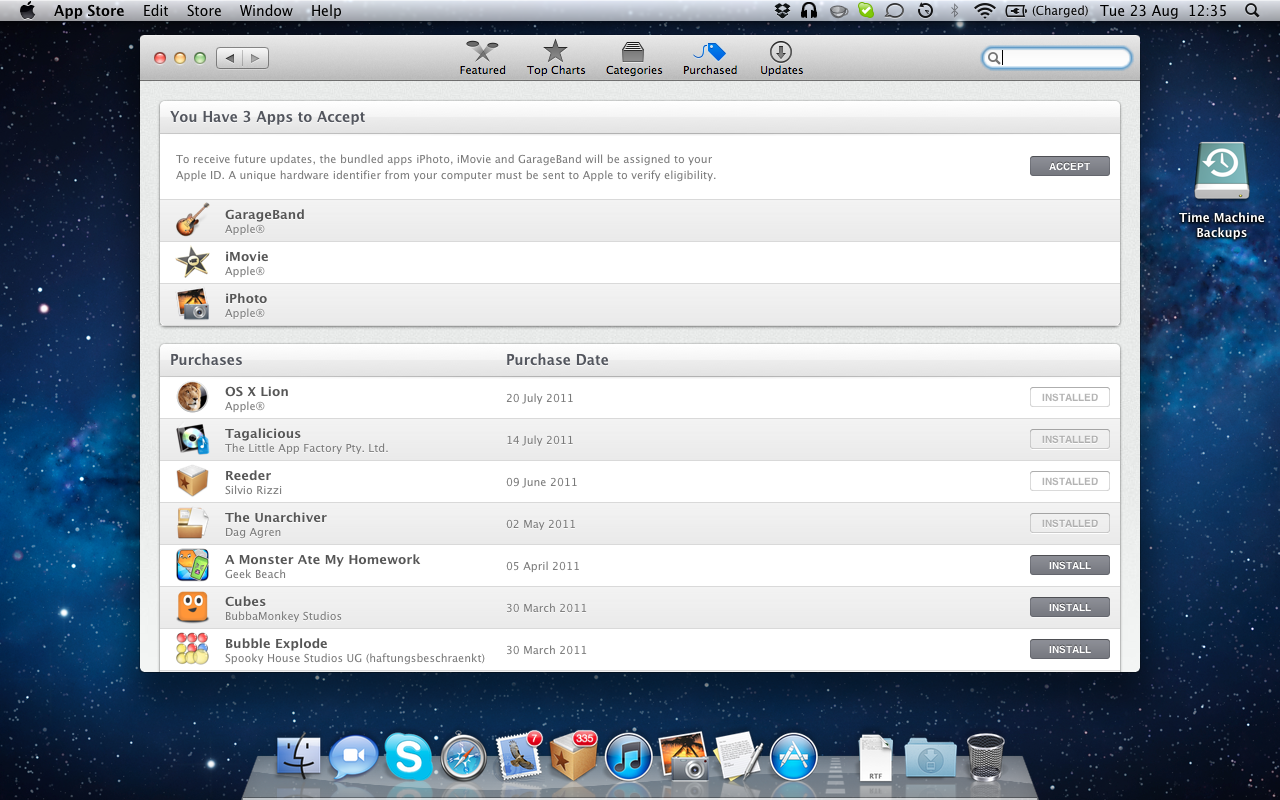Image resolution: width=1280 pixels, height=800 pixels.
Task: Click the GarageBand guitar icon
Action: 193,220
